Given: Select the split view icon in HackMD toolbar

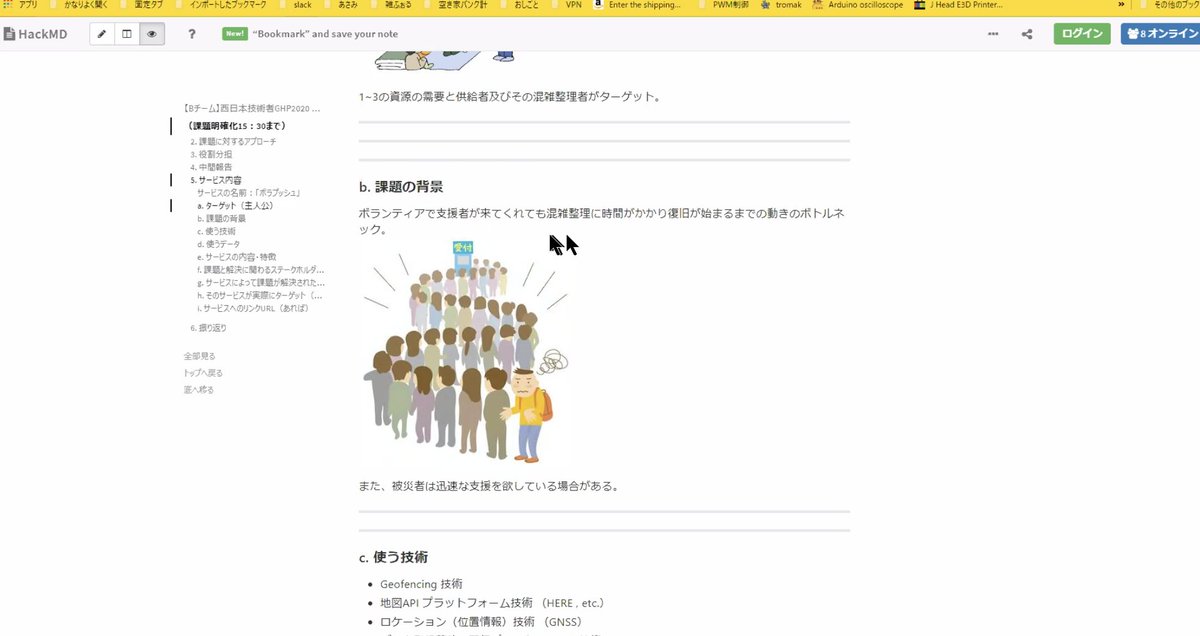Looking at the screenshot, I should click(125, 33).
